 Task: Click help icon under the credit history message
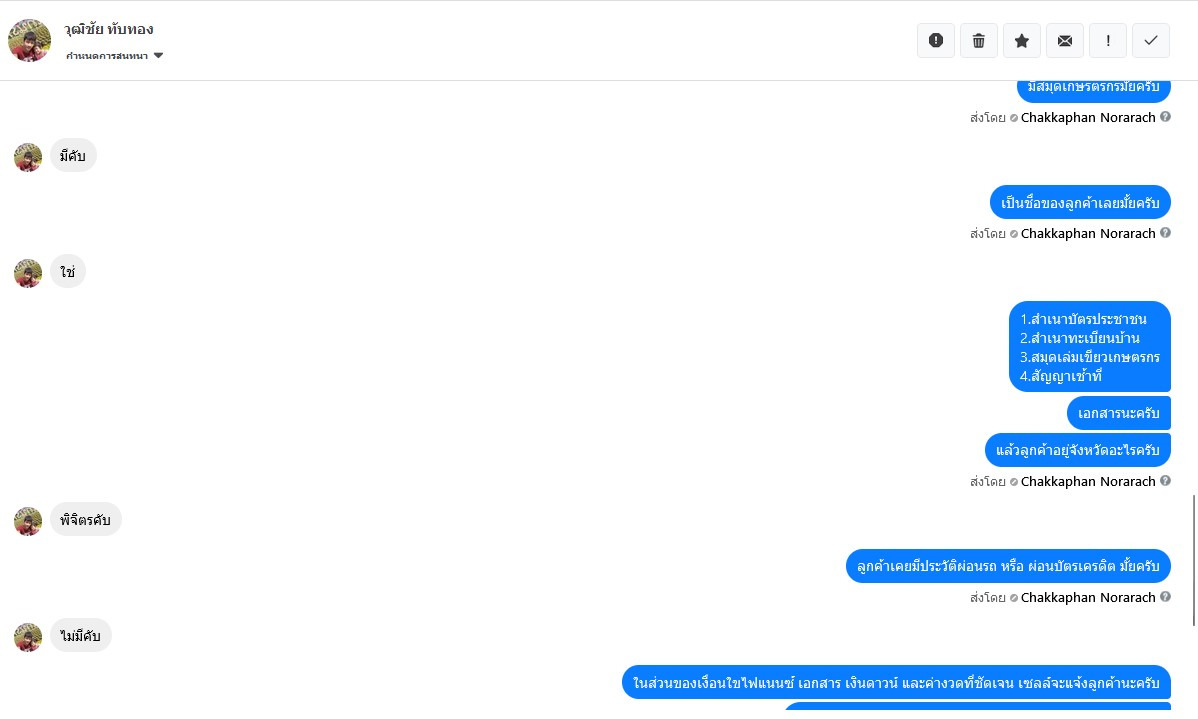1165,597
